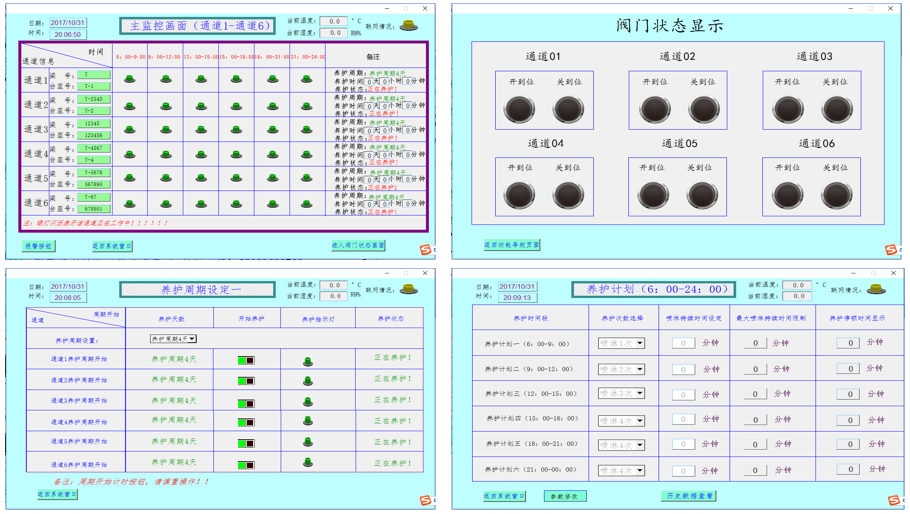
Task: Click 通道6 green lamp for 21:00-24:00
Action: [x=307, y=204]
